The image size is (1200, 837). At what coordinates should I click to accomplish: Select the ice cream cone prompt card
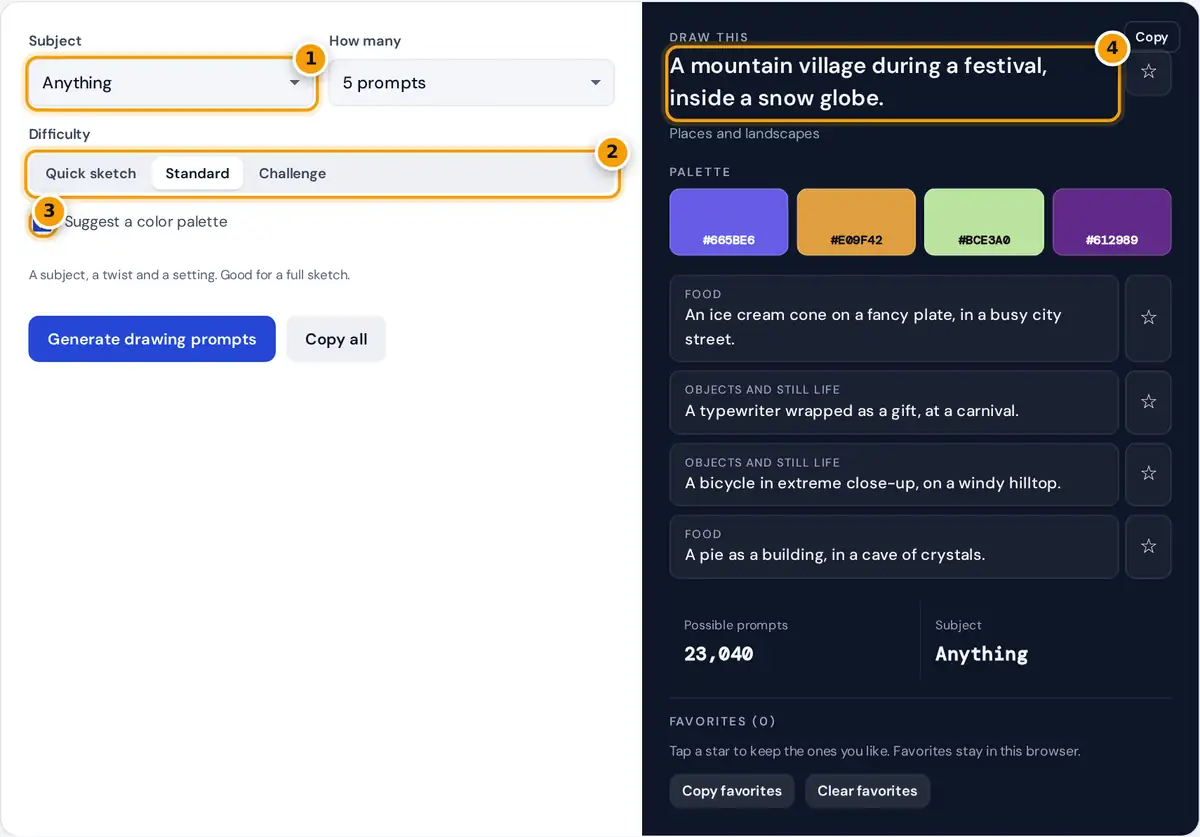tap(894, 318)
